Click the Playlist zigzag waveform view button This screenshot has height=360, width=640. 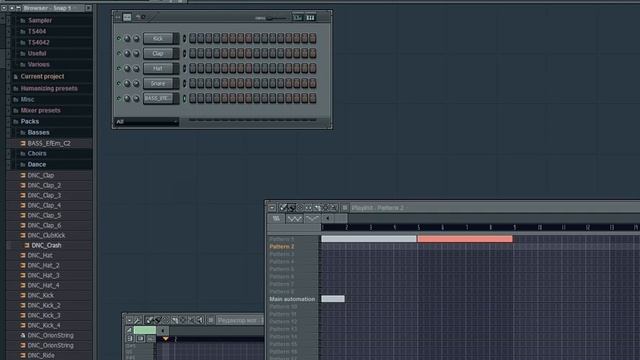pos(294,219)
